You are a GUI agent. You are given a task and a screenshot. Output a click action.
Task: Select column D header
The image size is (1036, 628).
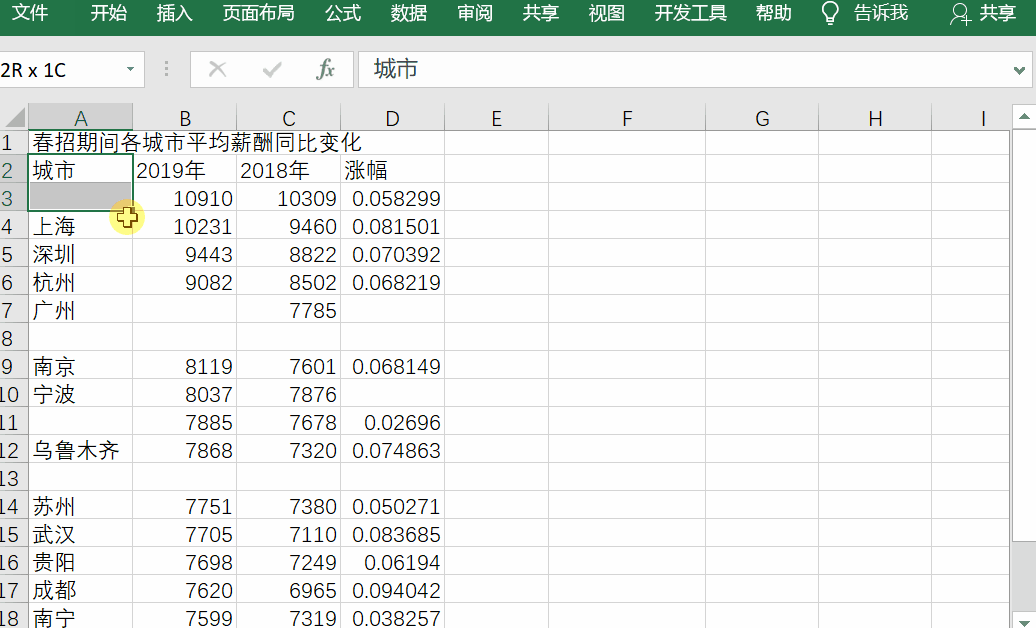coord(392,118)
